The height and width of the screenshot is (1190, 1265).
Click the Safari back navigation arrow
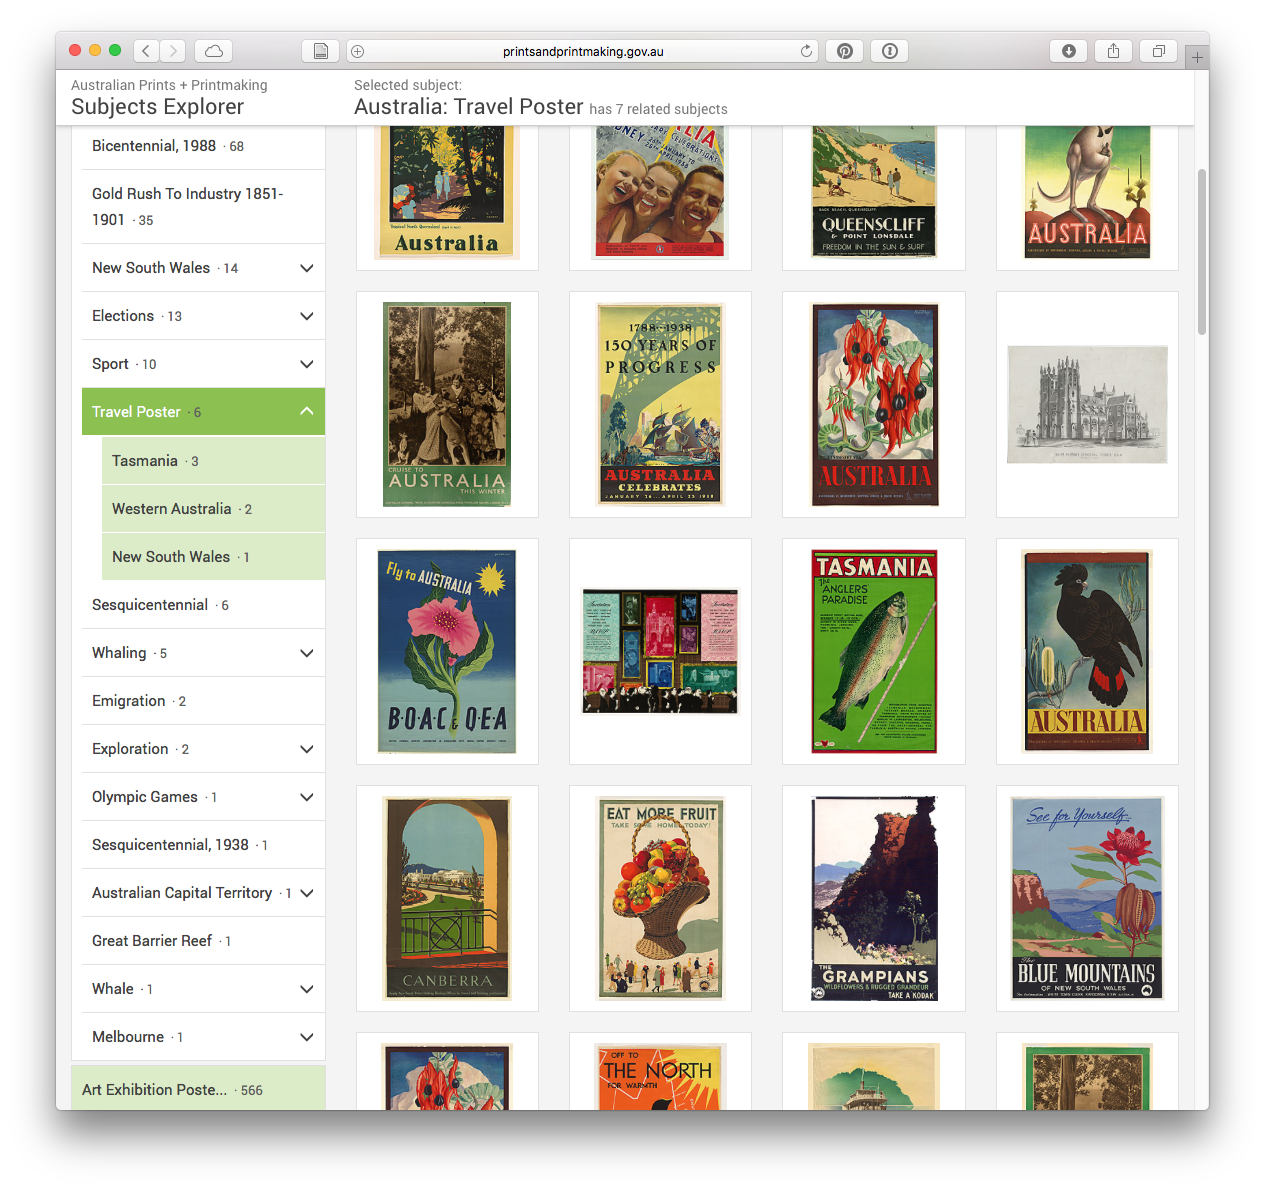[x=146, y=51]
